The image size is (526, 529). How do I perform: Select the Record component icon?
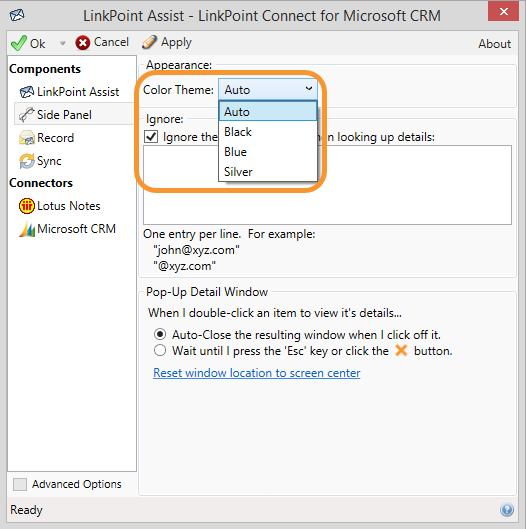(27, 138)
